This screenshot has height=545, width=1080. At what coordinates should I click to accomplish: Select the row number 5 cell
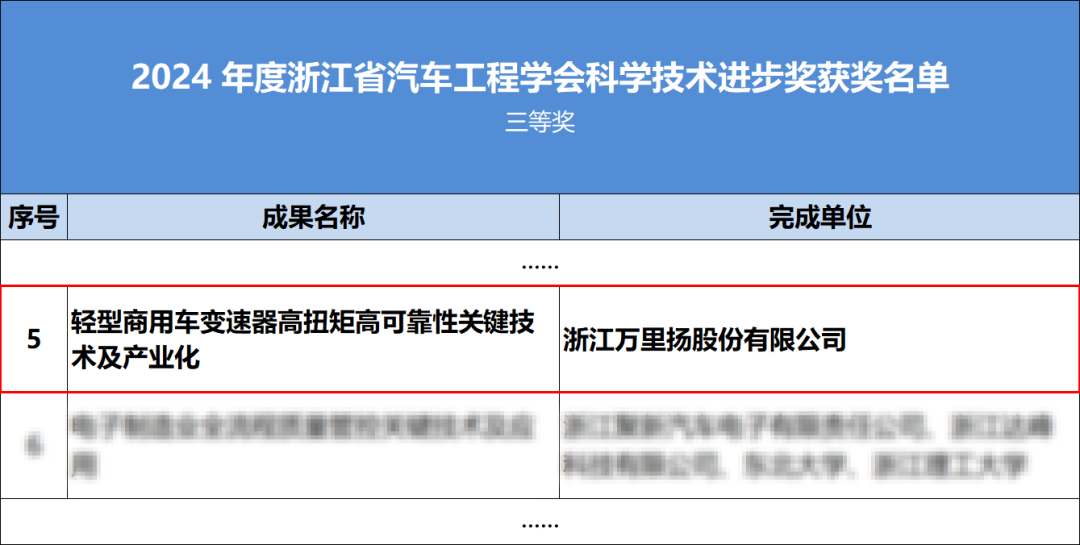(x=34, y=340)
